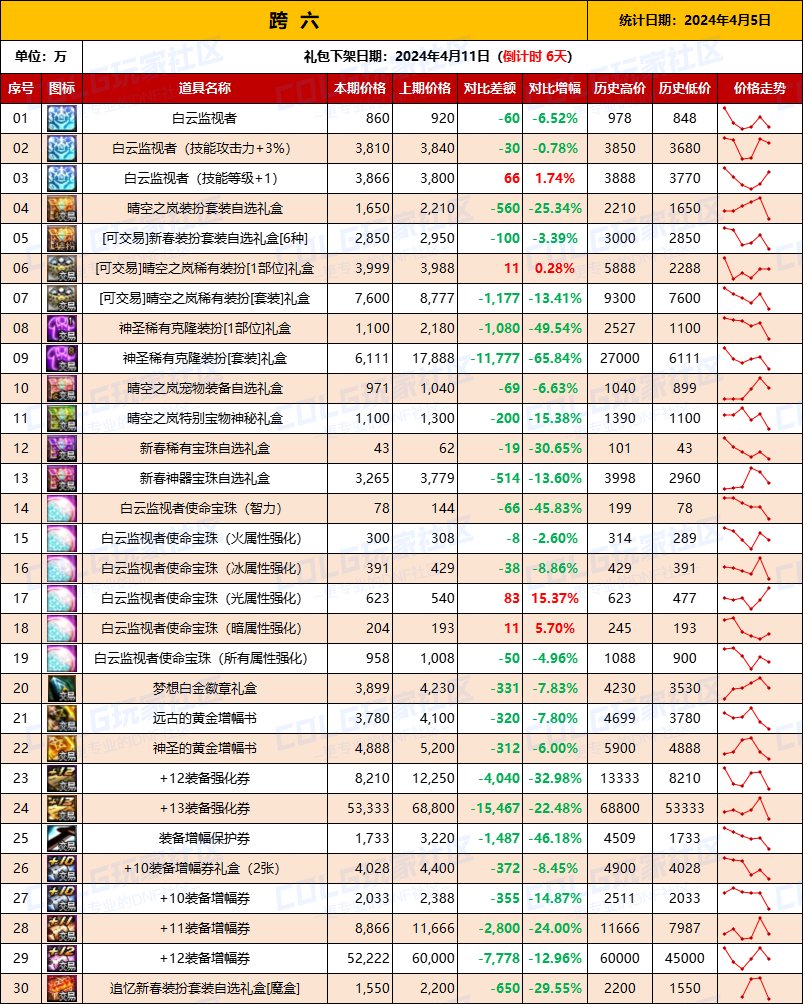Viewport: 803px width, 1004px height.
Task: Click the 单位：万 cell
Action: click(x=41, y=56)
